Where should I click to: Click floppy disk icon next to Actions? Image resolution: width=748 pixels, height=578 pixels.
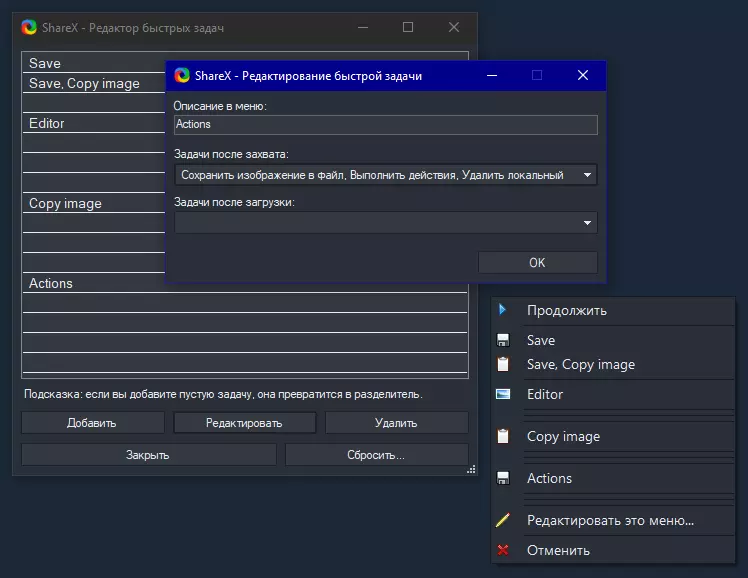(503, 478)
